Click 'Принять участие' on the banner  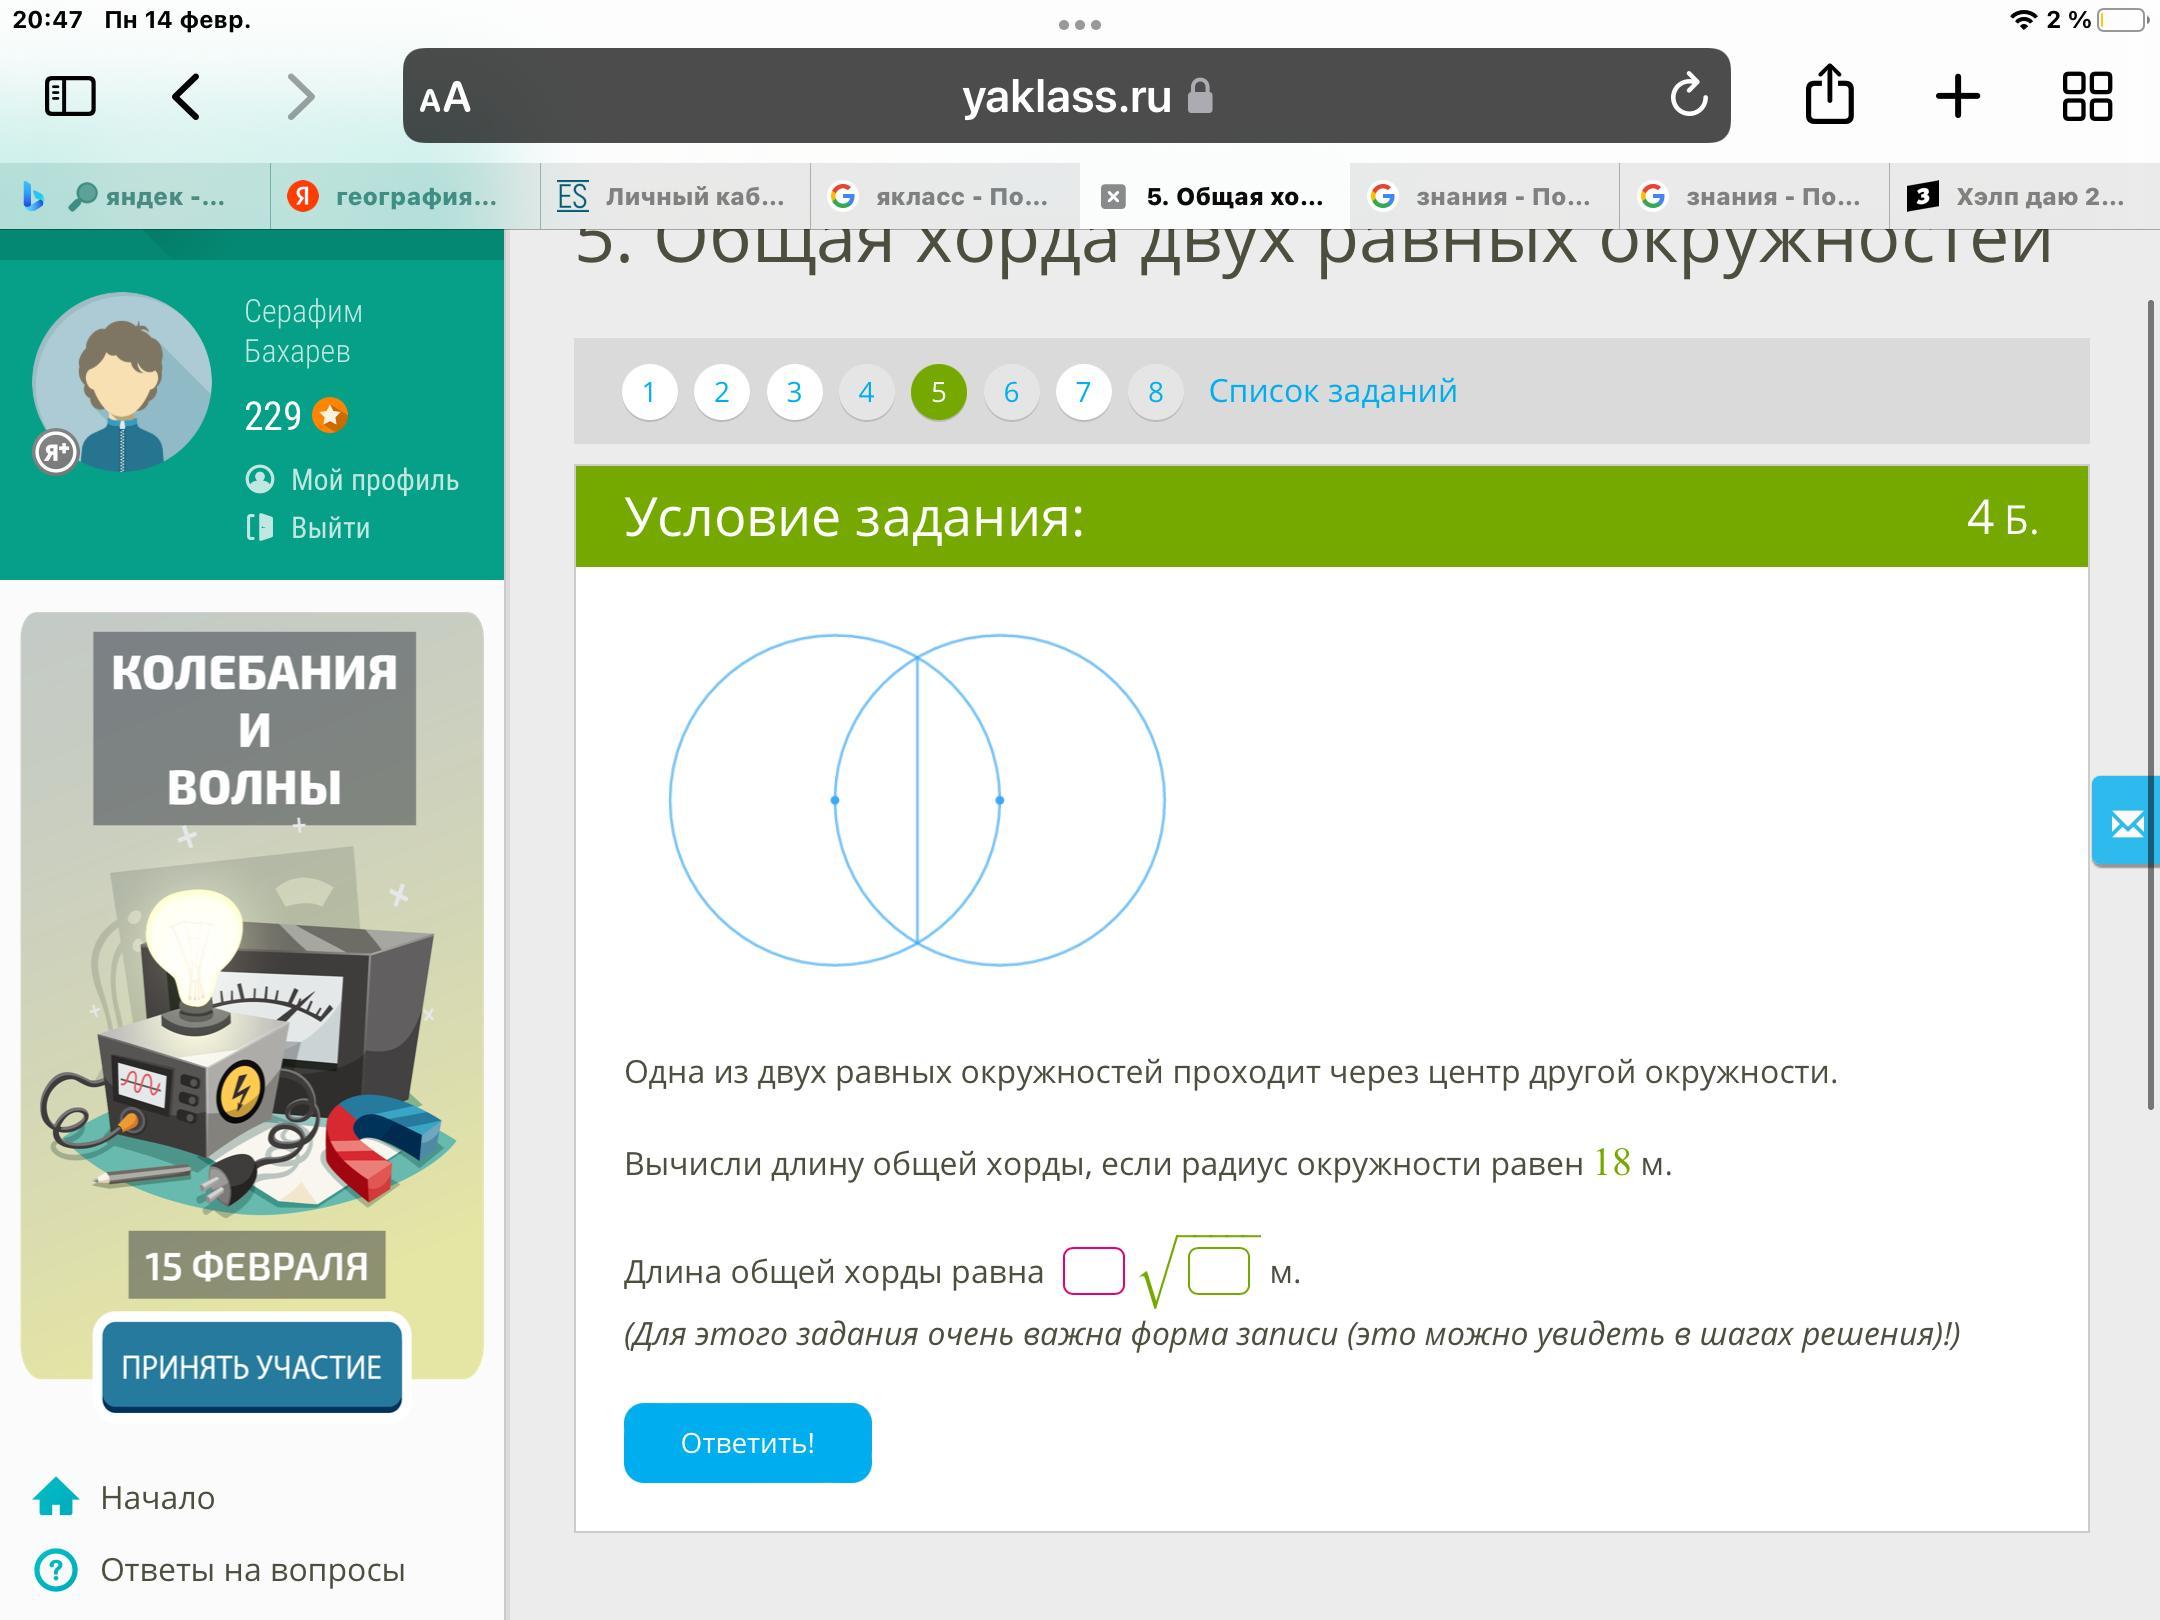click(x=252, y=1366)
